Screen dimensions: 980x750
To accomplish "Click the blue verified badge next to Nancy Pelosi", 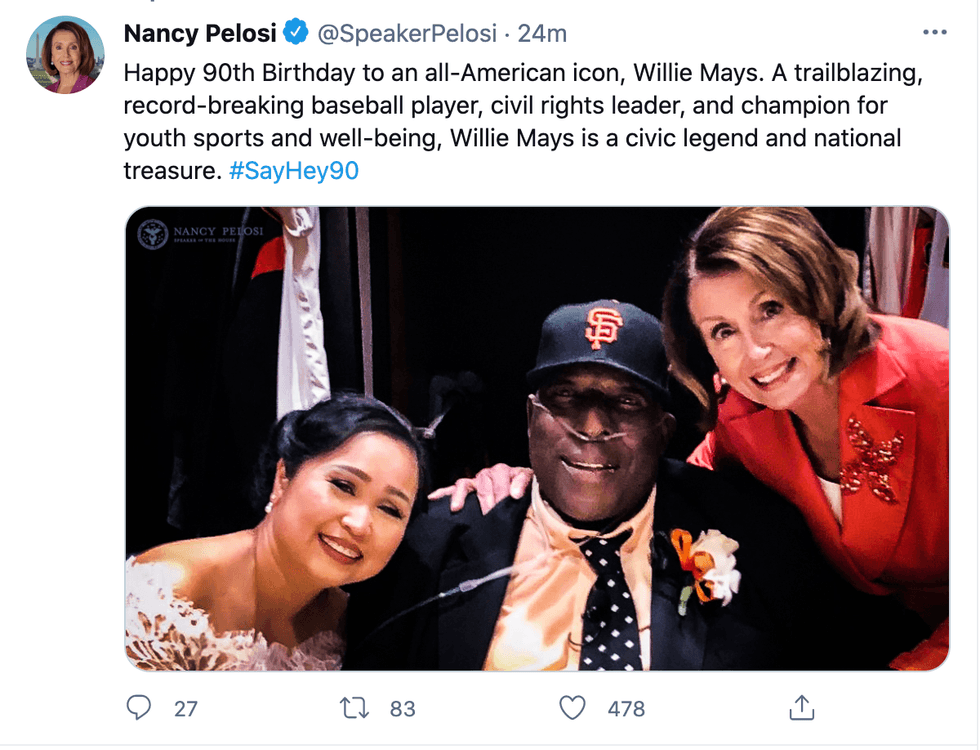I will point(291,33).
